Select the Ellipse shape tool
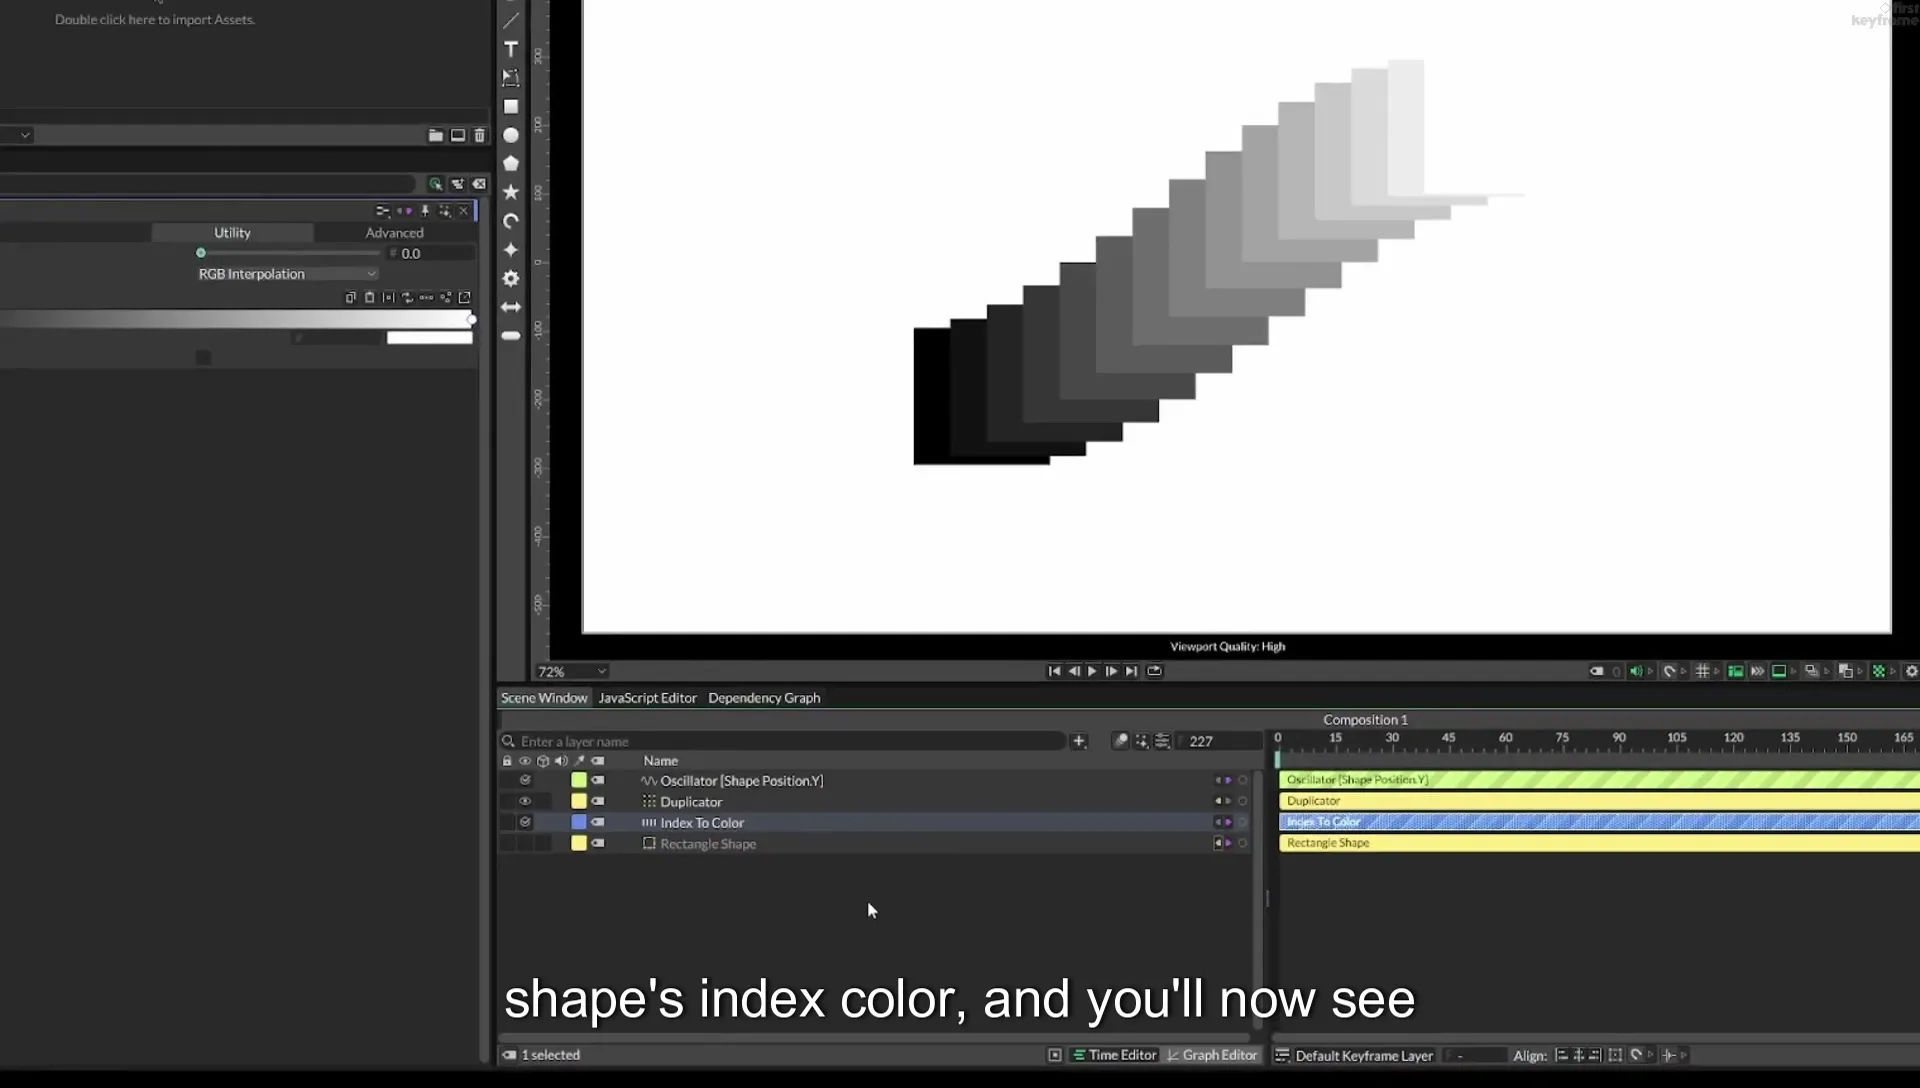 pos(511,135)
